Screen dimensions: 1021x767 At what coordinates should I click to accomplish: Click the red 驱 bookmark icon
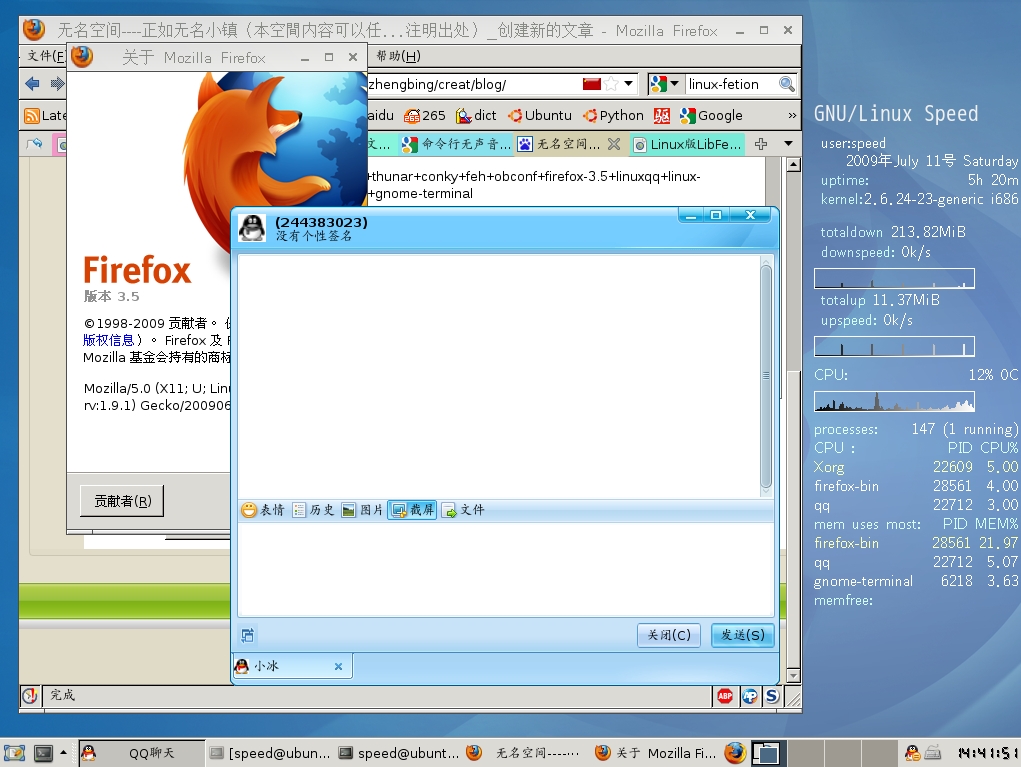[662, 116]
